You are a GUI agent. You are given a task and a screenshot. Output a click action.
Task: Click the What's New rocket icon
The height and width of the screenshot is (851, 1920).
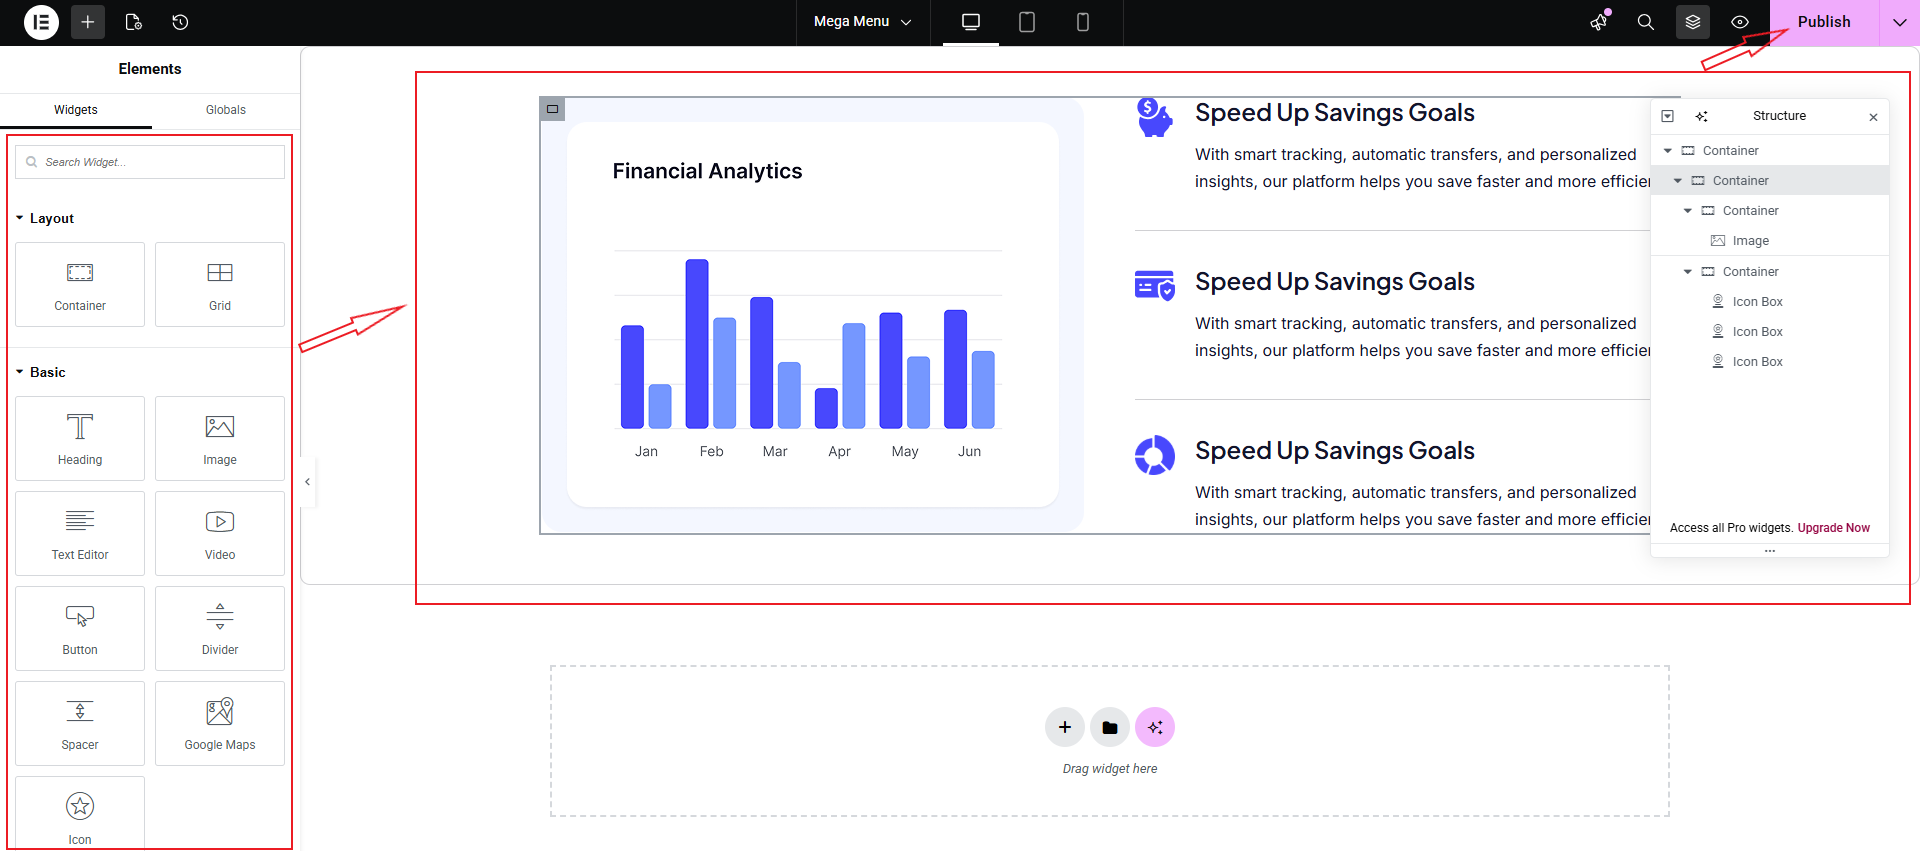[1599, 22]
